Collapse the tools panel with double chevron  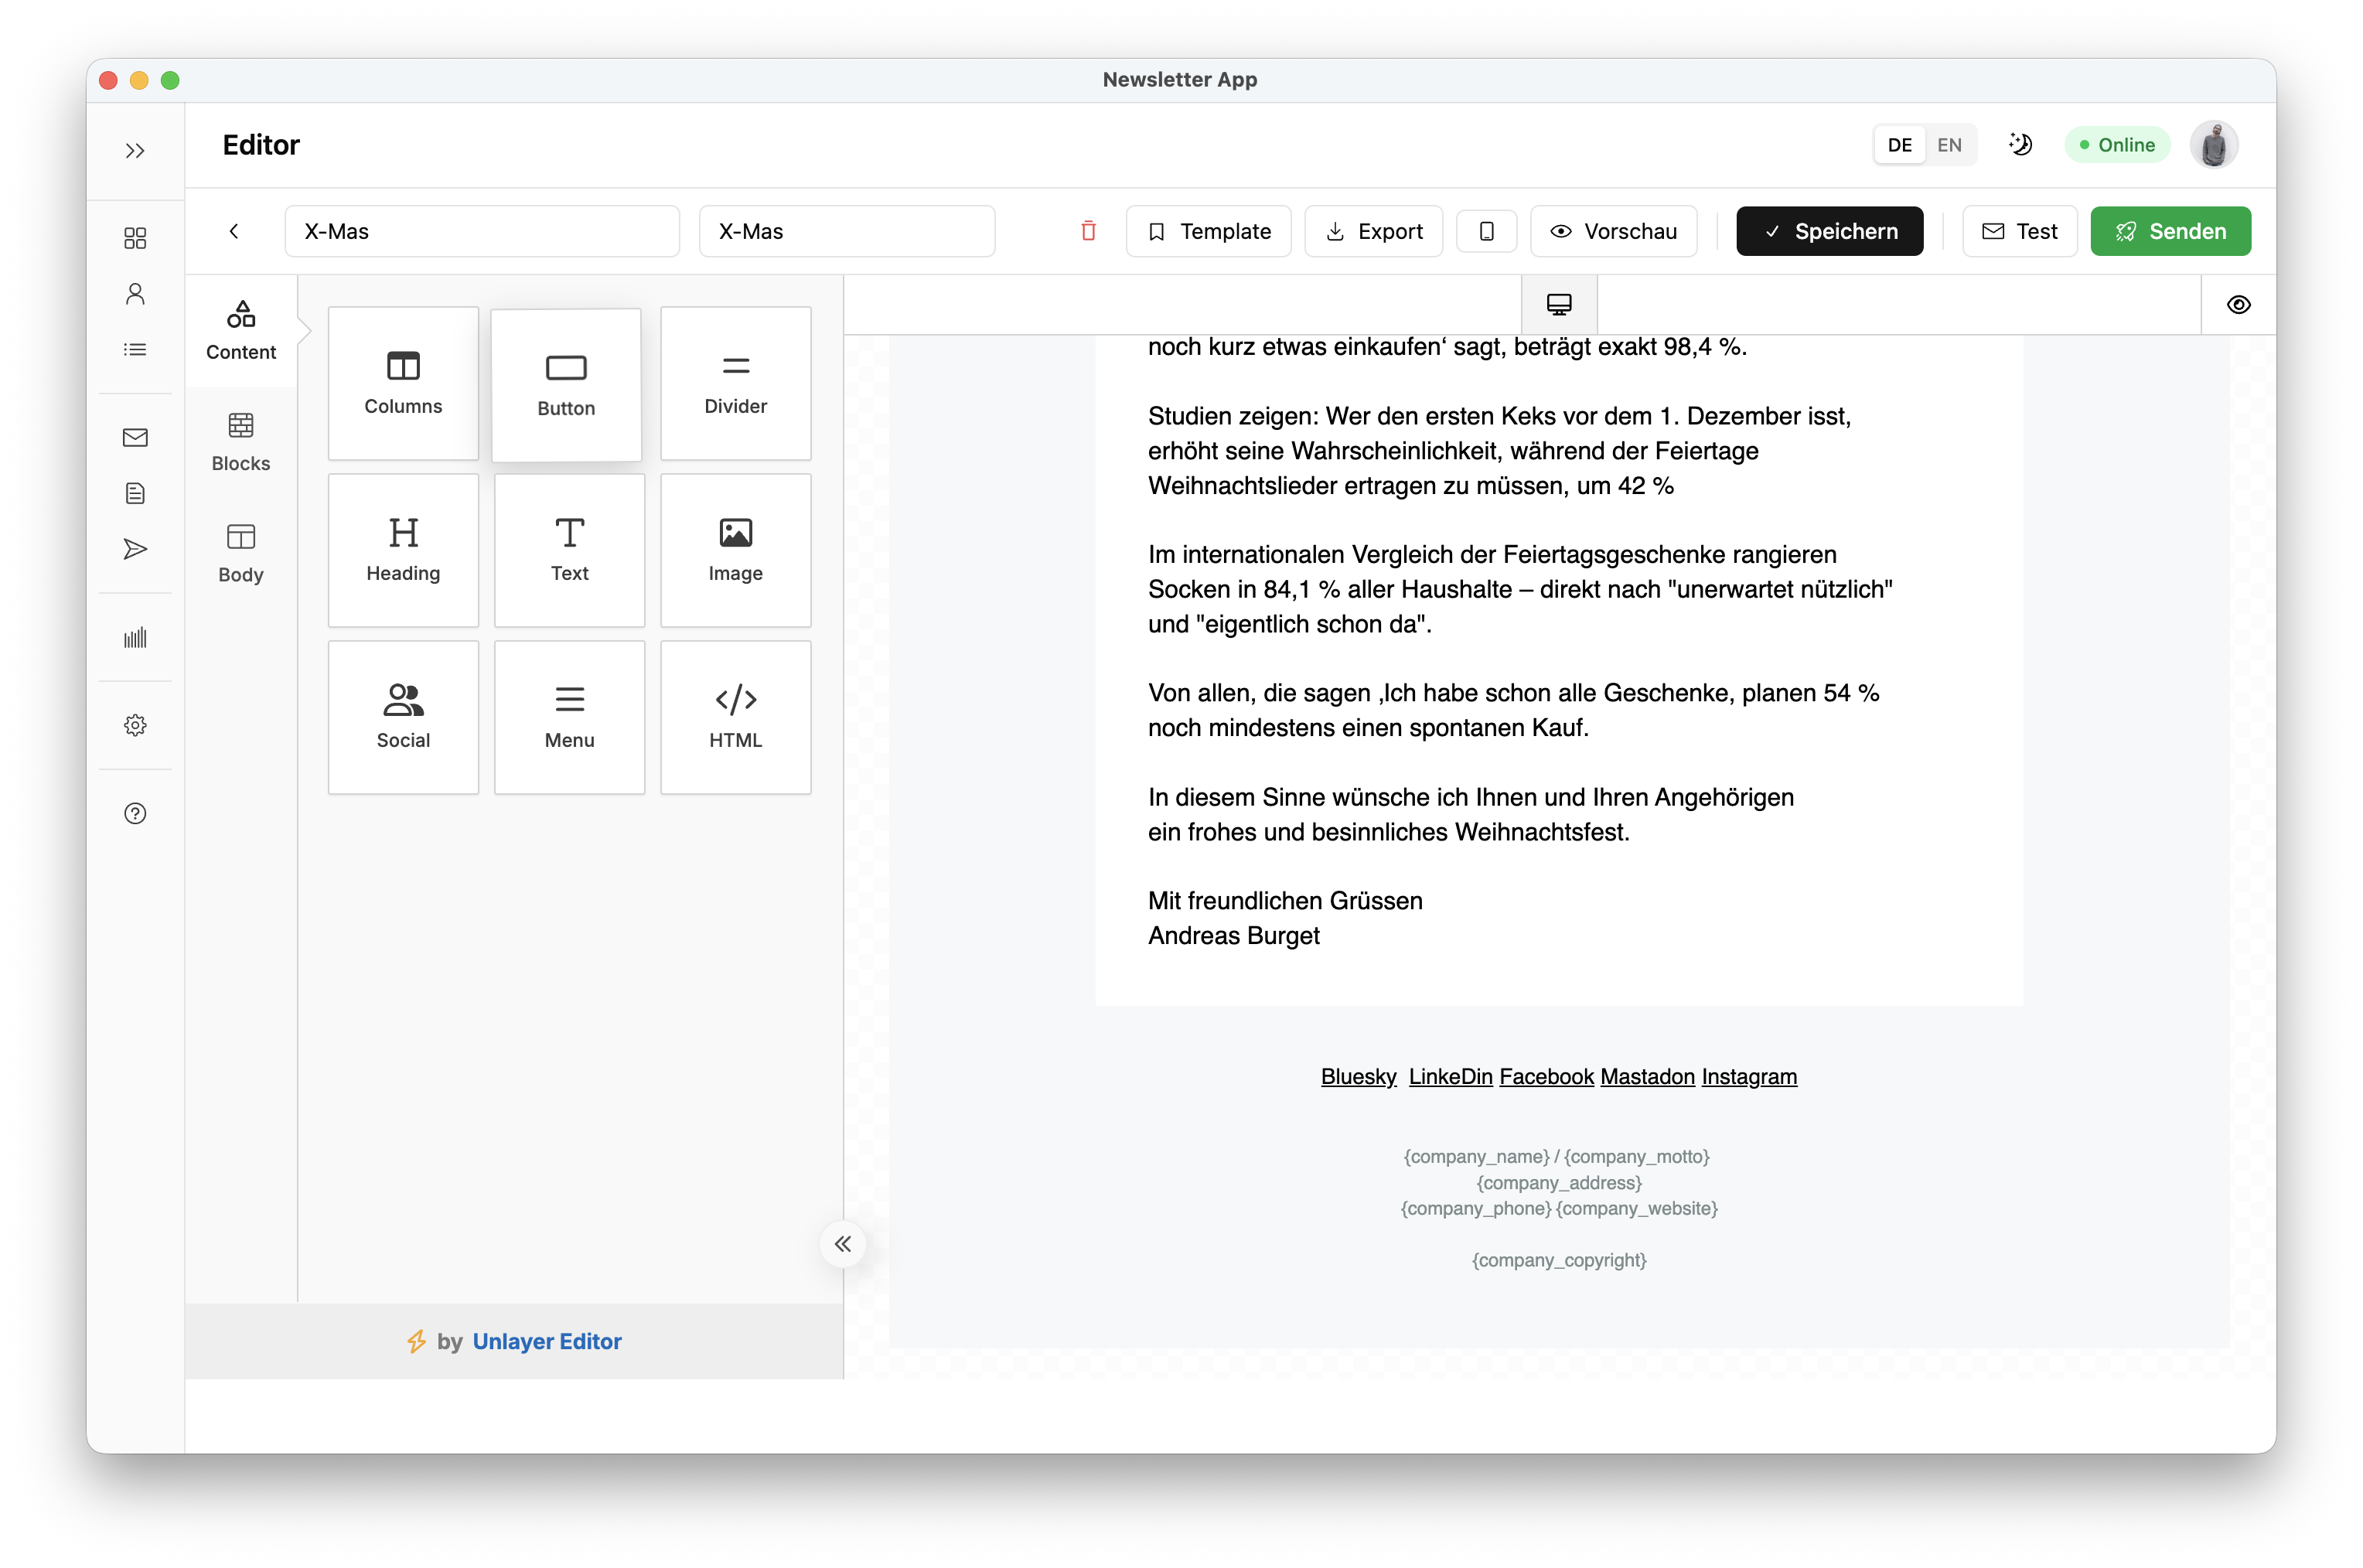843,1244
